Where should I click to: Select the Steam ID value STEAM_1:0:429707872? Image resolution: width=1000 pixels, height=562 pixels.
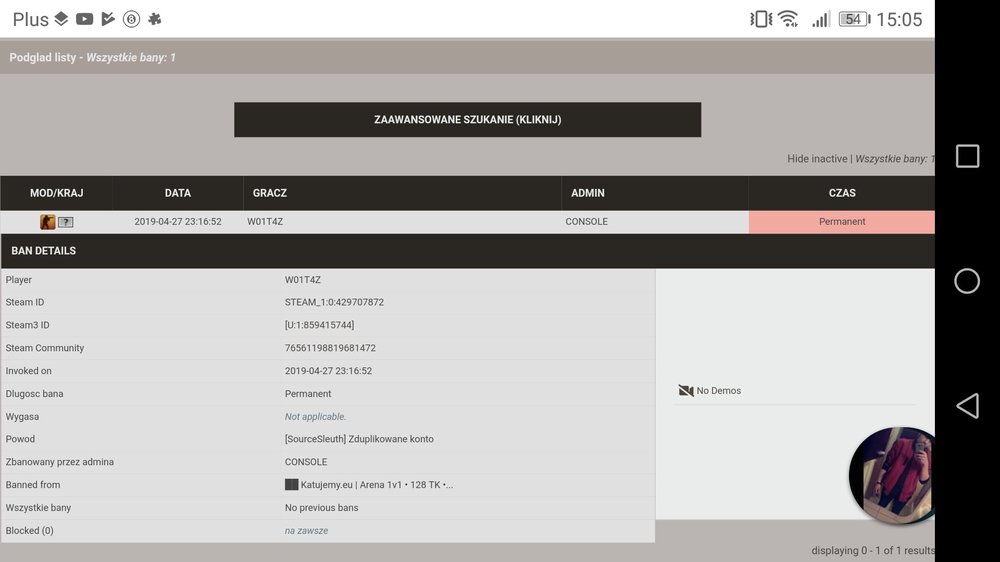[334, 302]
